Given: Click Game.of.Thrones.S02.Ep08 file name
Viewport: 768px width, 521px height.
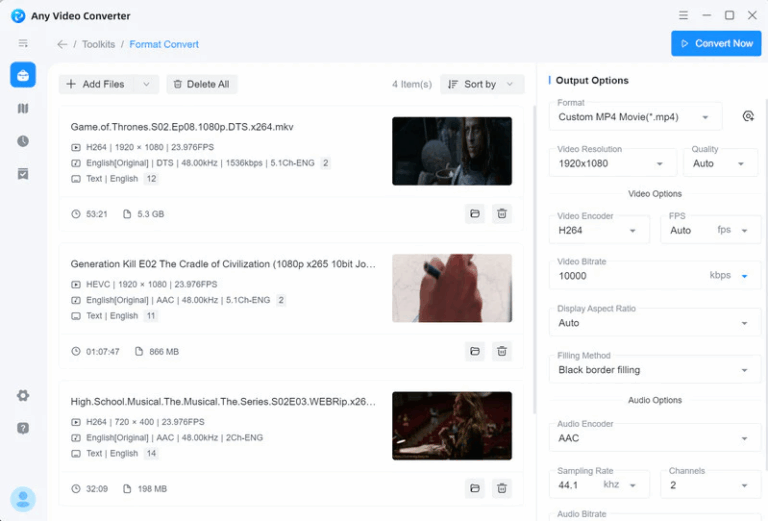Looking at the screenshot, I should pos(182,127).
